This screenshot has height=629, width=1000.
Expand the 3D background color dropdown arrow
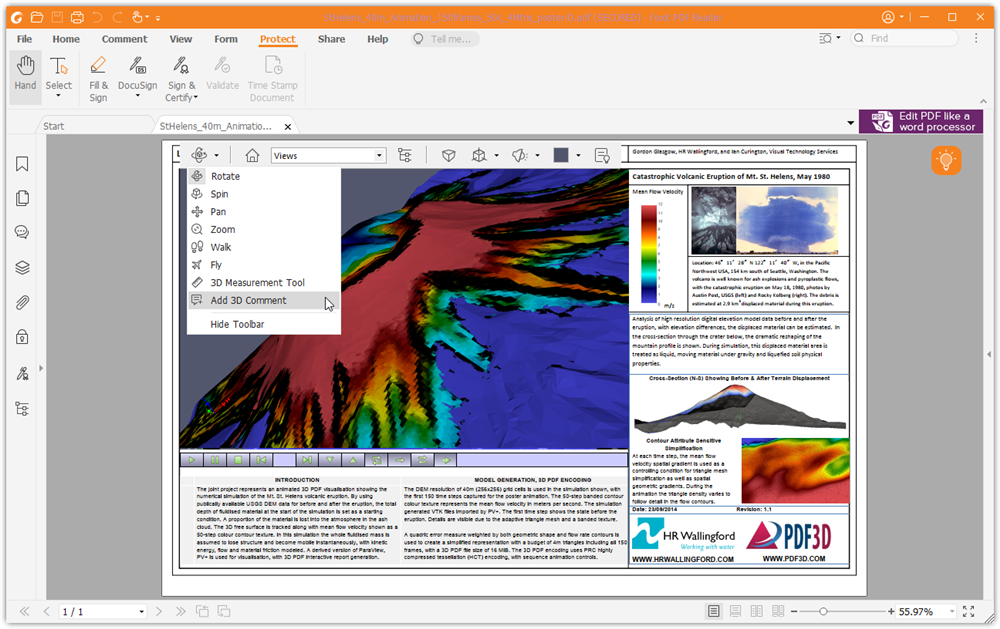point(579,156)
